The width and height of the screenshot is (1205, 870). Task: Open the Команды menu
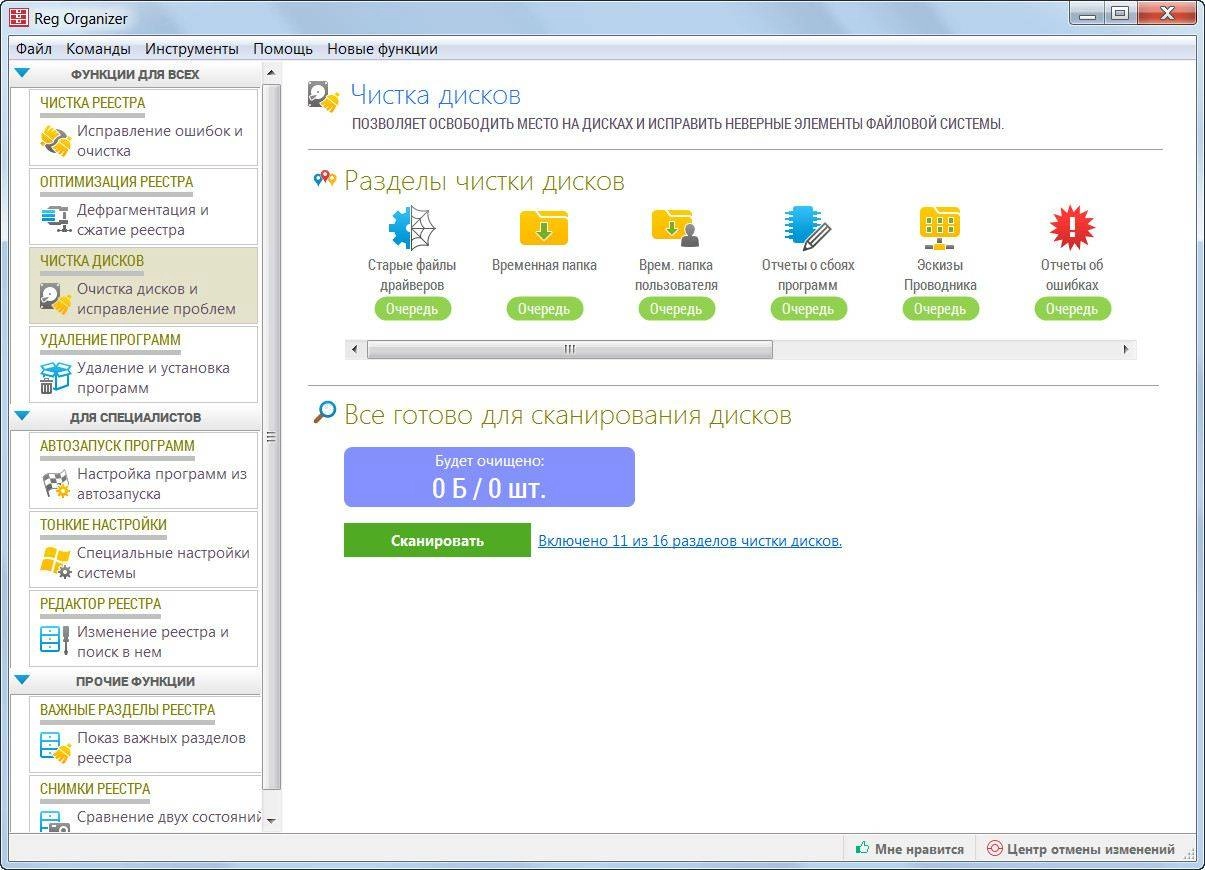(98, 48)
